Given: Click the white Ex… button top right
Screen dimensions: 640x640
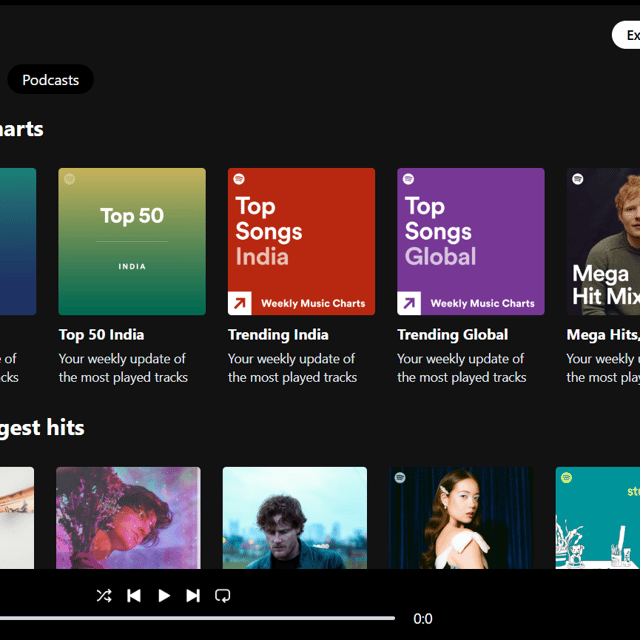Looking at the screenshot, I should click(626, 35).
